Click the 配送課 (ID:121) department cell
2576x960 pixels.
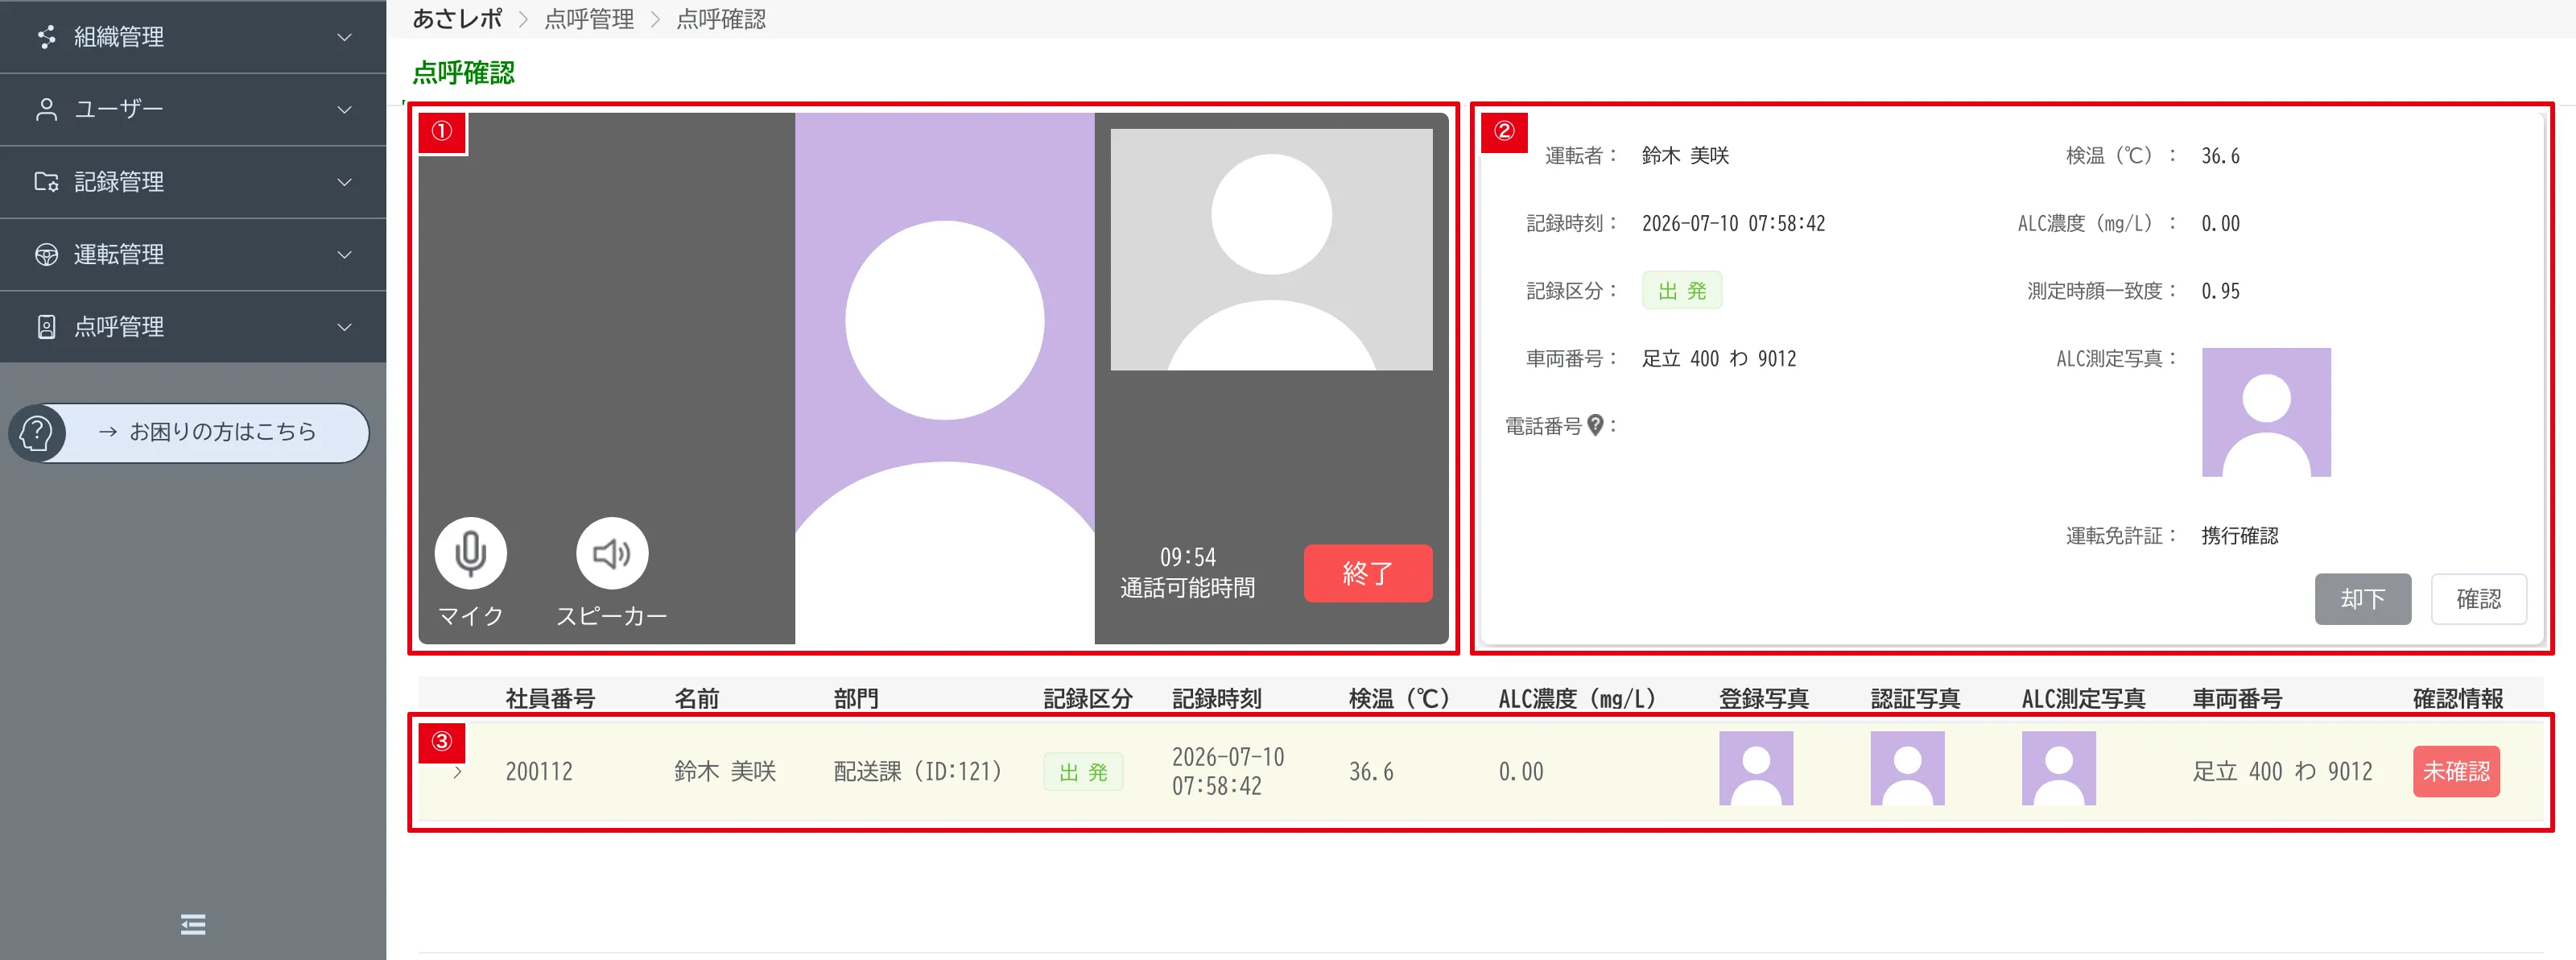(x=918, y=772)
